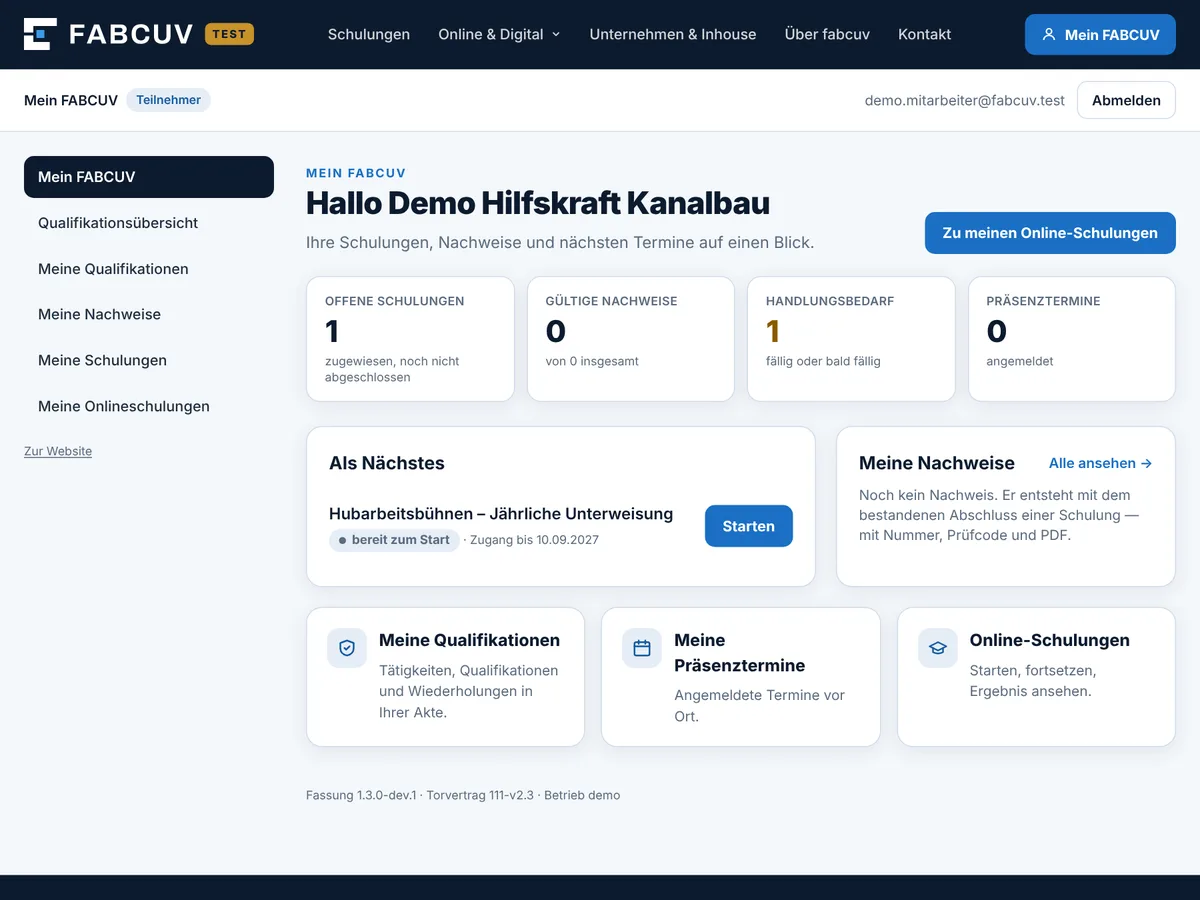The height and width of the screenshot is (900, 1200).
Task: Open Meine Schulungen in the sidebar
Action: coord(149,360)
